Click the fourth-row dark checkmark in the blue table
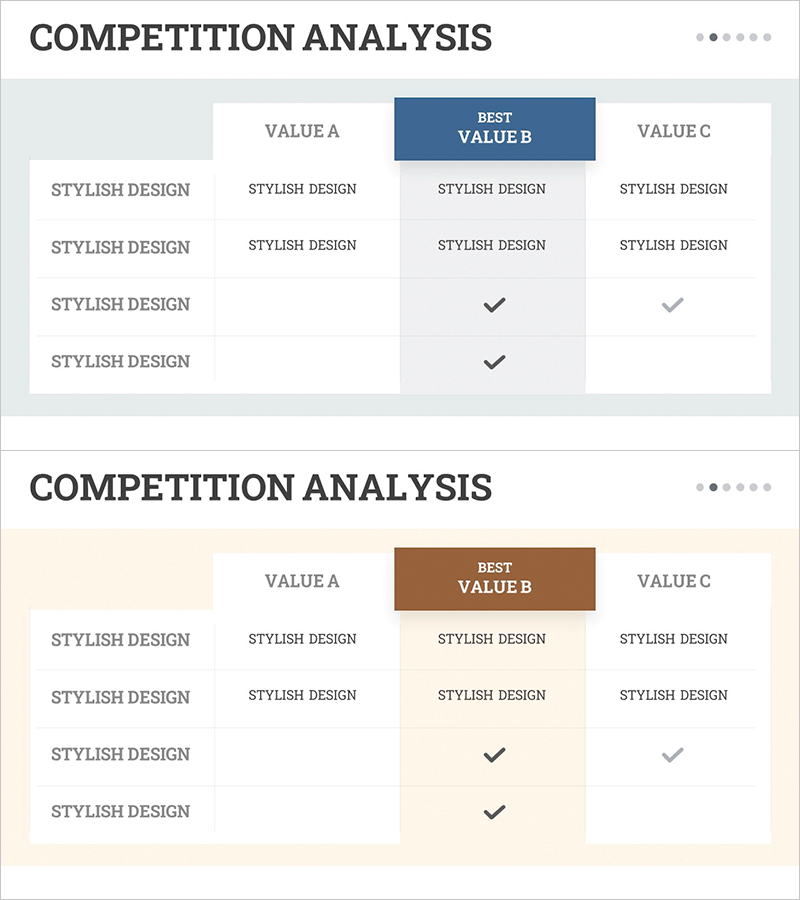The image size is (800, 900). pos(494,362)
